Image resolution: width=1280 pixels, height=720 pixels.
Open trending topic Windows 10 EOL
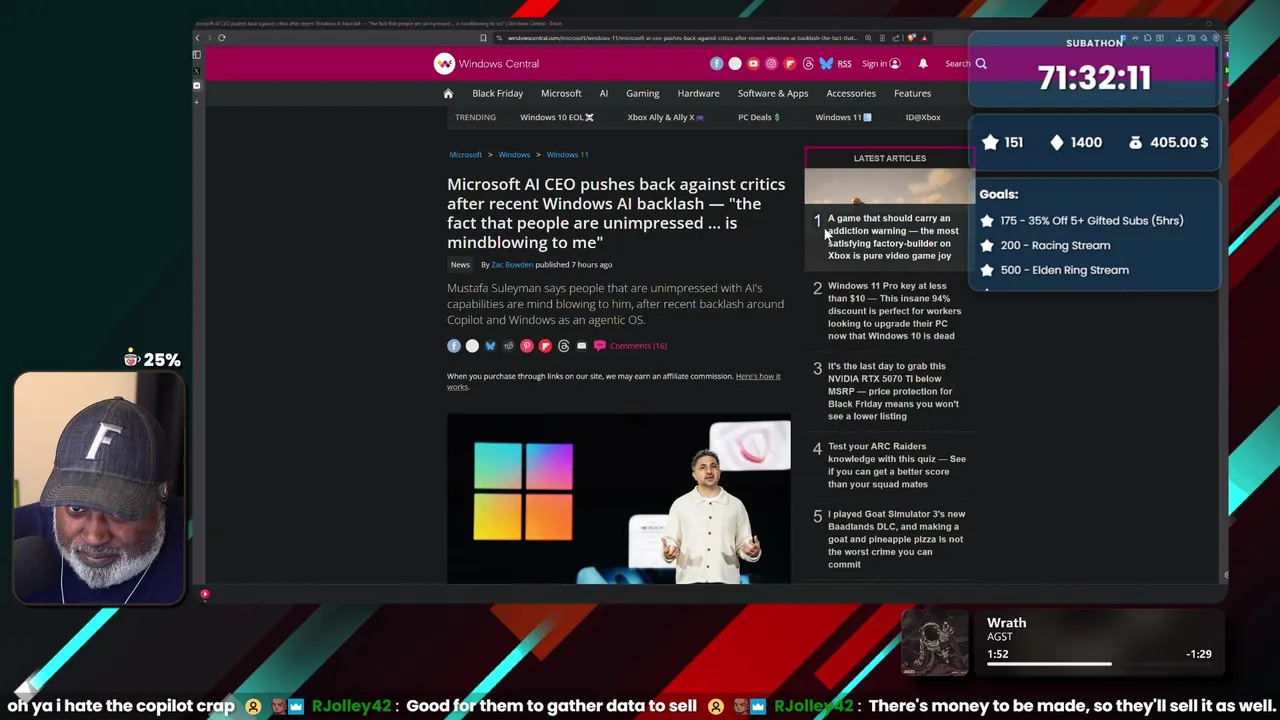556,117
